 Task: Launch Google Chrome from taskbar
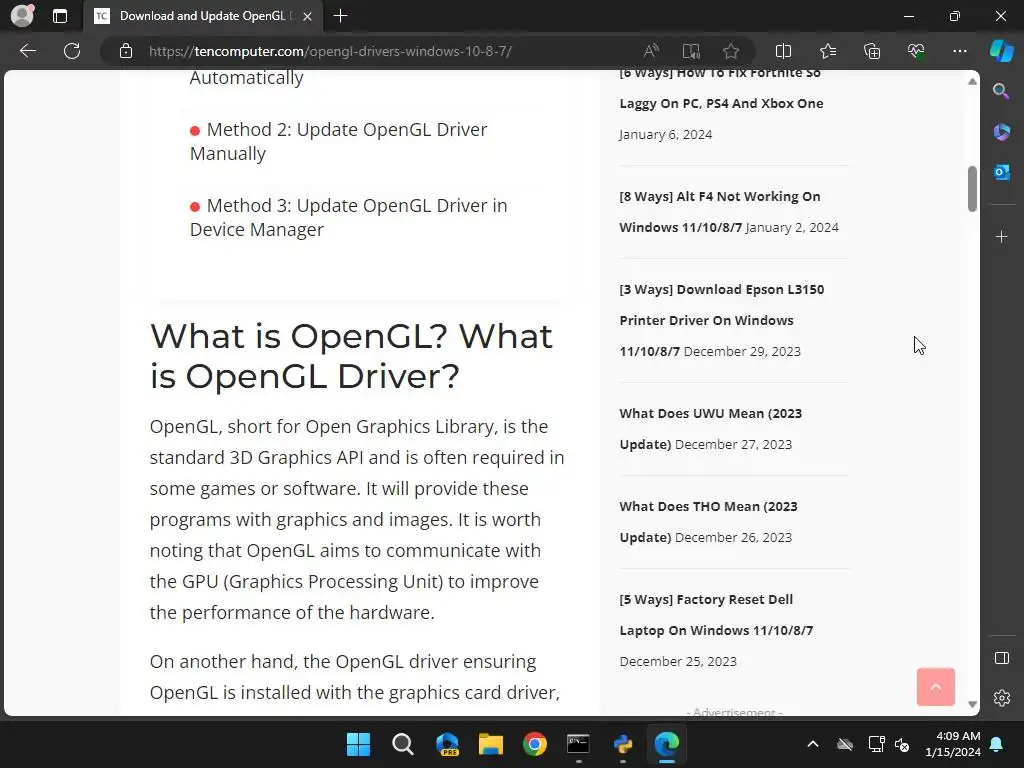coord(535,744)
